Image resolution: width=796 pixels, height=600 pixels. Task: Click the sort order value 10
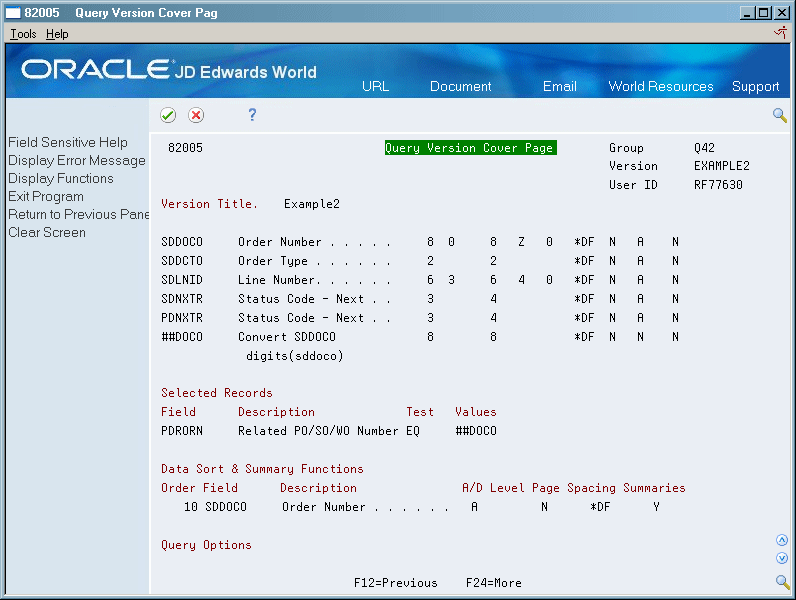tap(191, 507)
